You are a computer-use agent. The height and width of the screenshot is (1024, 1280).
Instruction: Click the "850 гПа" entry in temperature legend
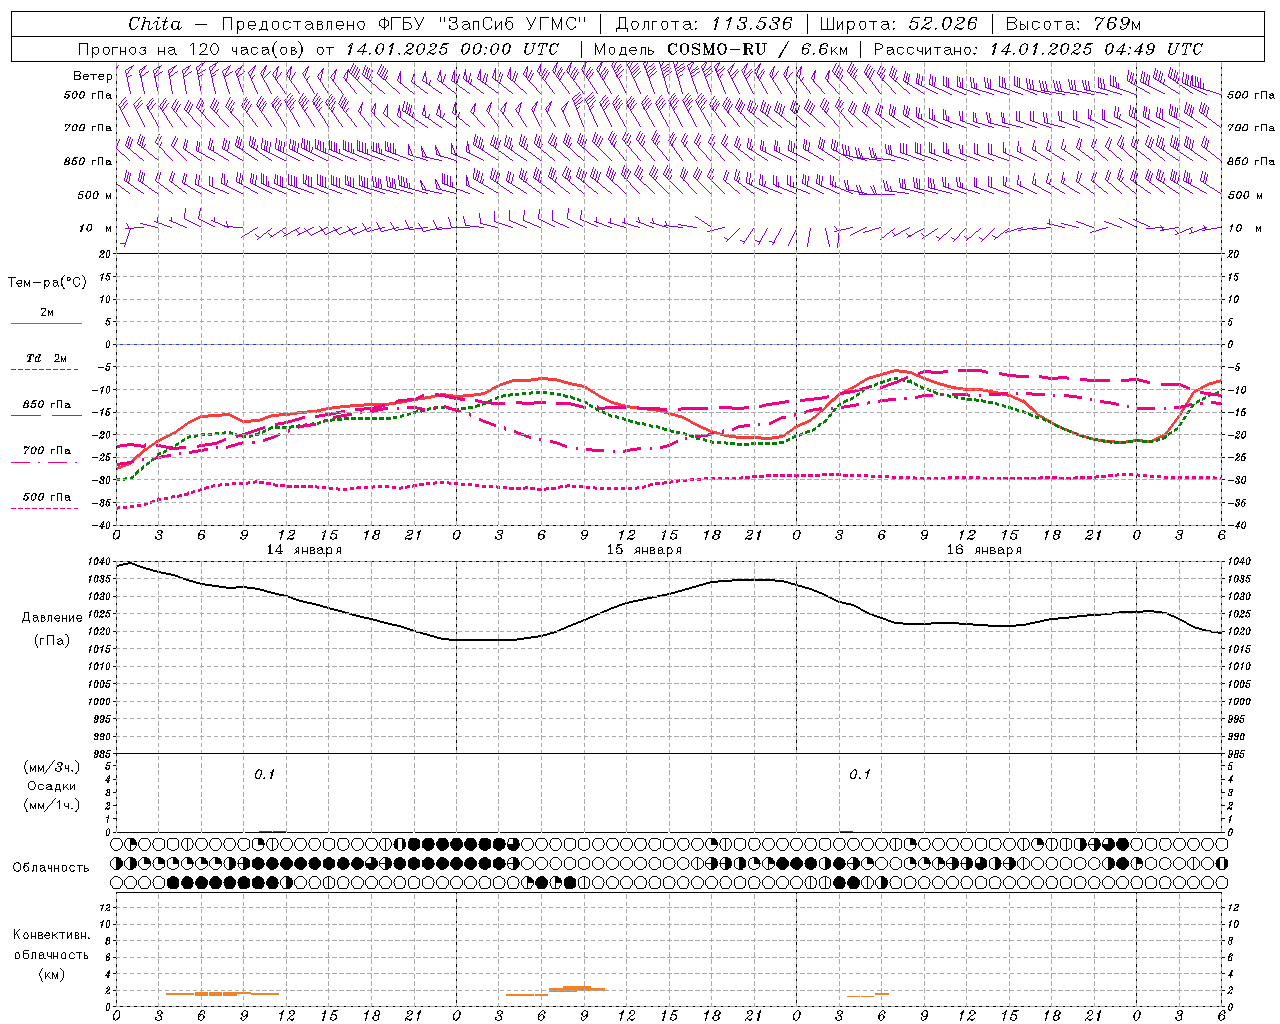click(x=46, y=405)
